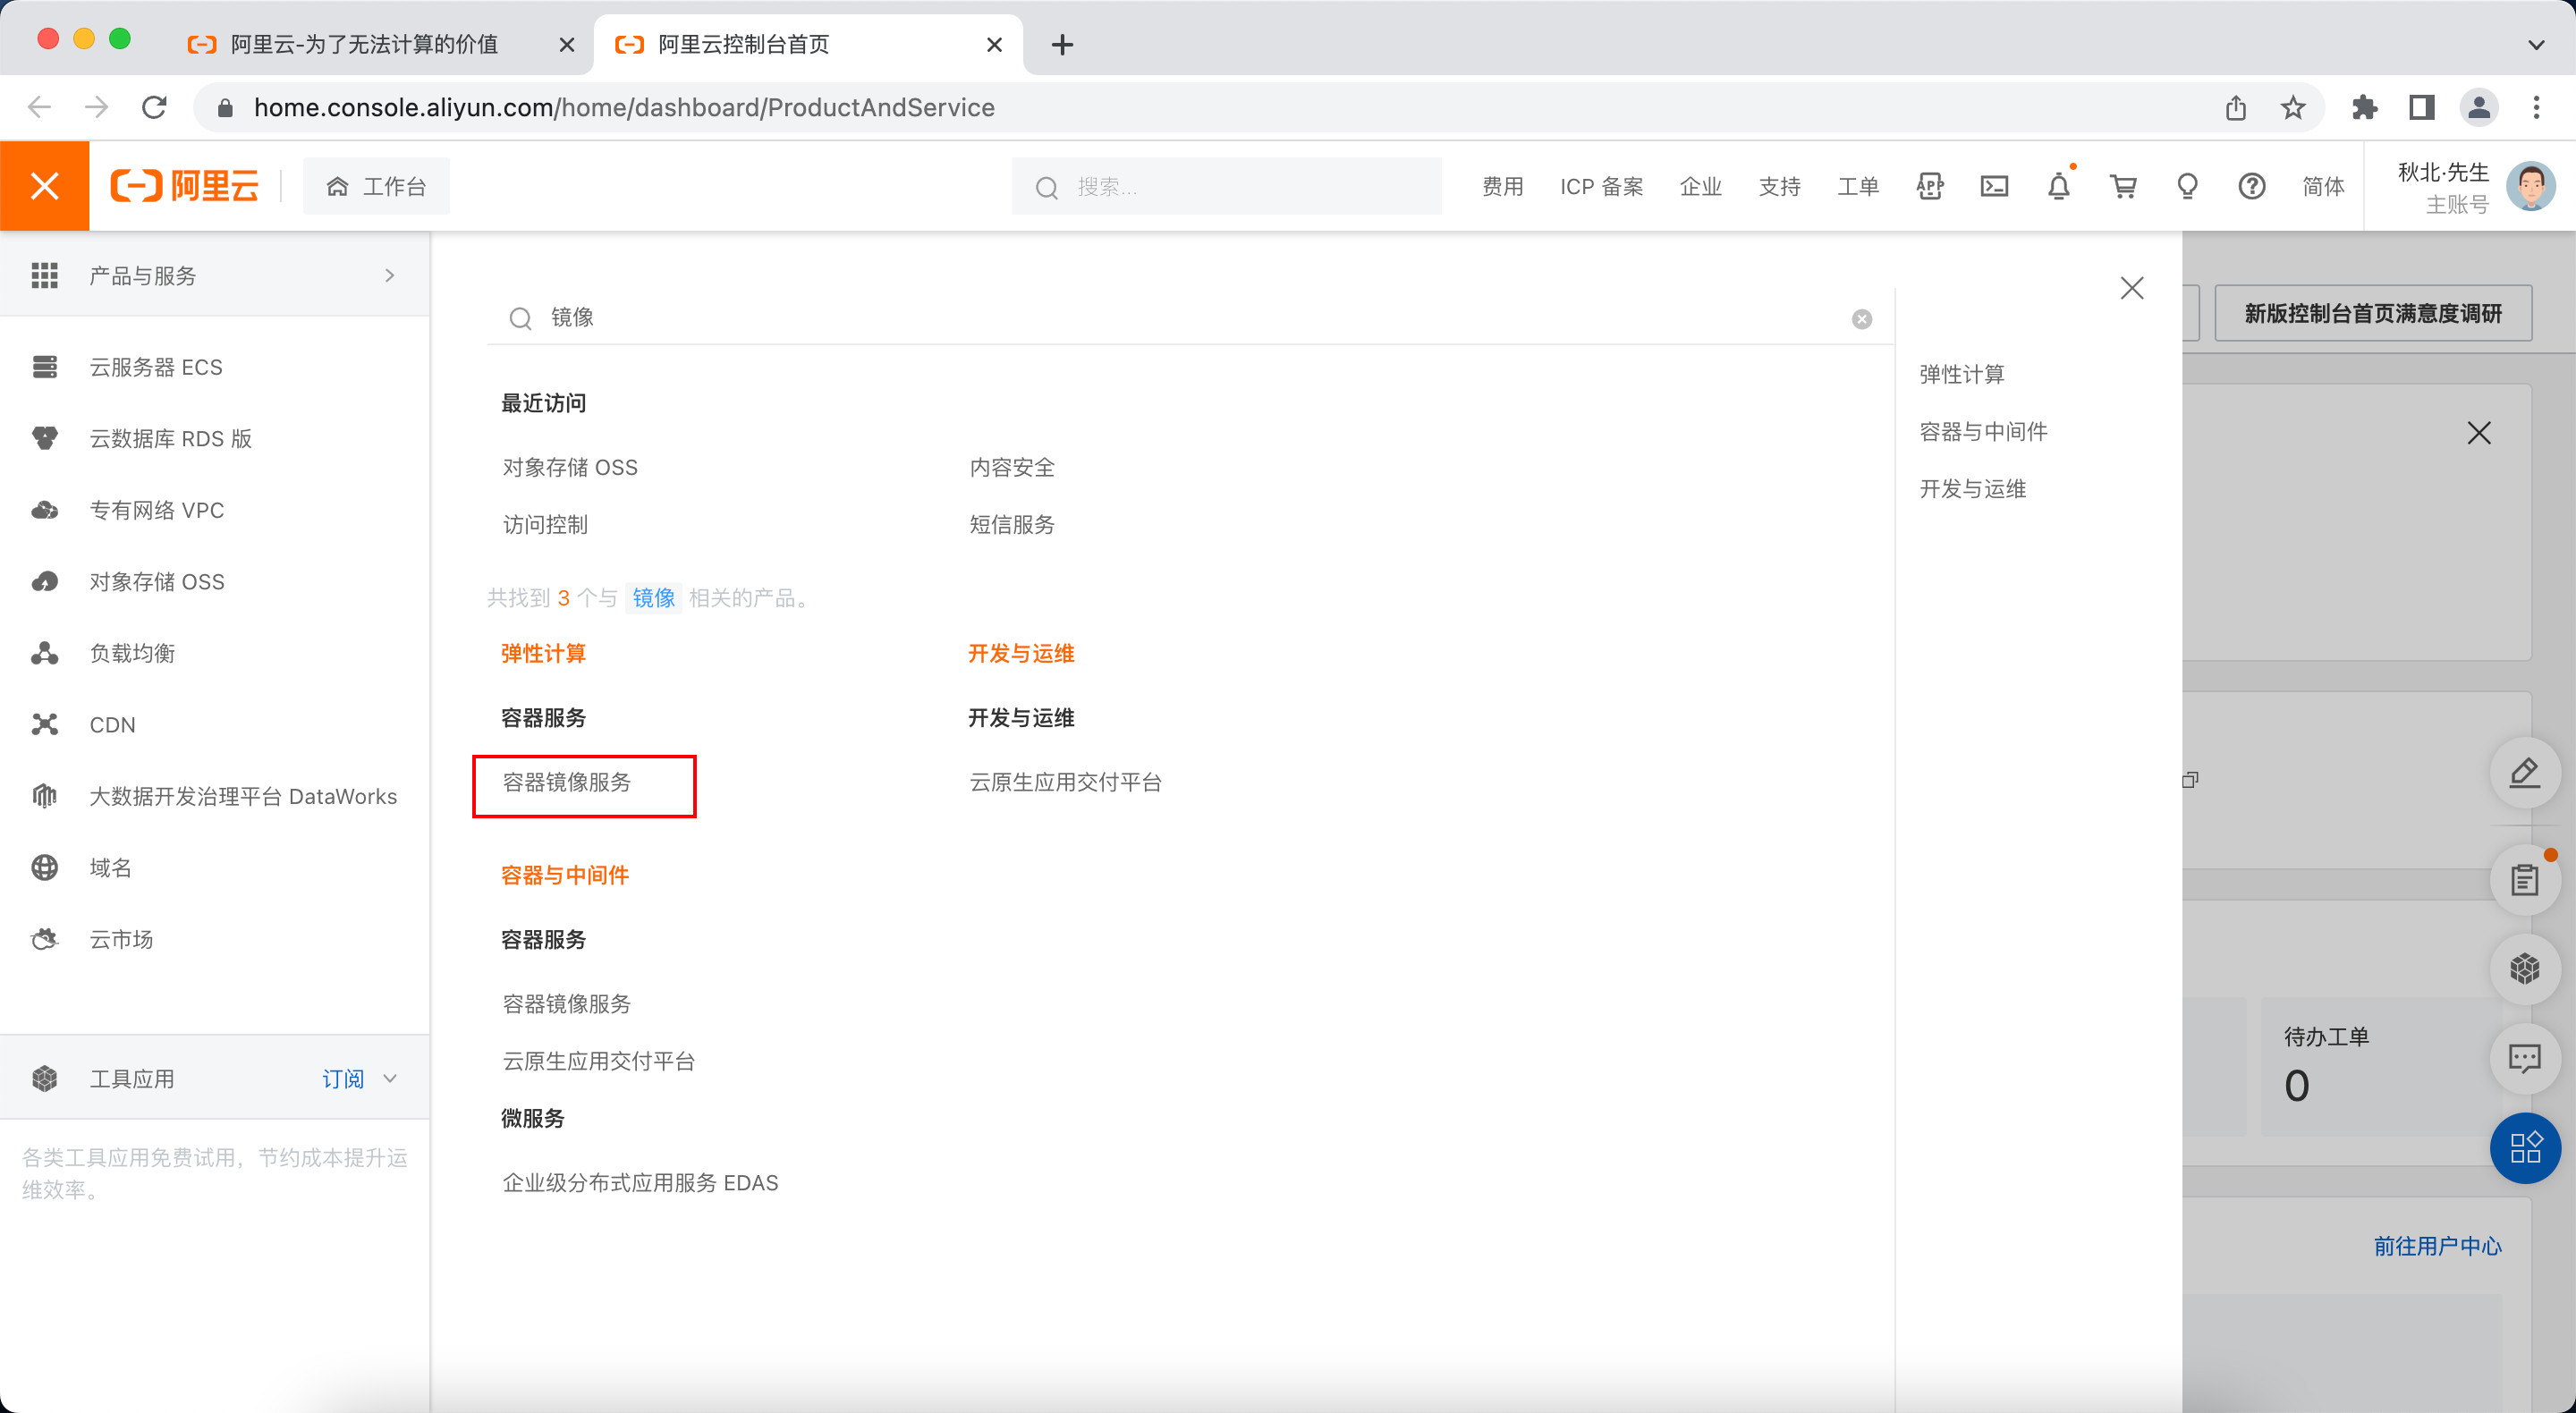Image resolution: width=2576 pixels, height=1413 pixels.
Task: Open the CDN sidebar icon
Action: point(45,724)
